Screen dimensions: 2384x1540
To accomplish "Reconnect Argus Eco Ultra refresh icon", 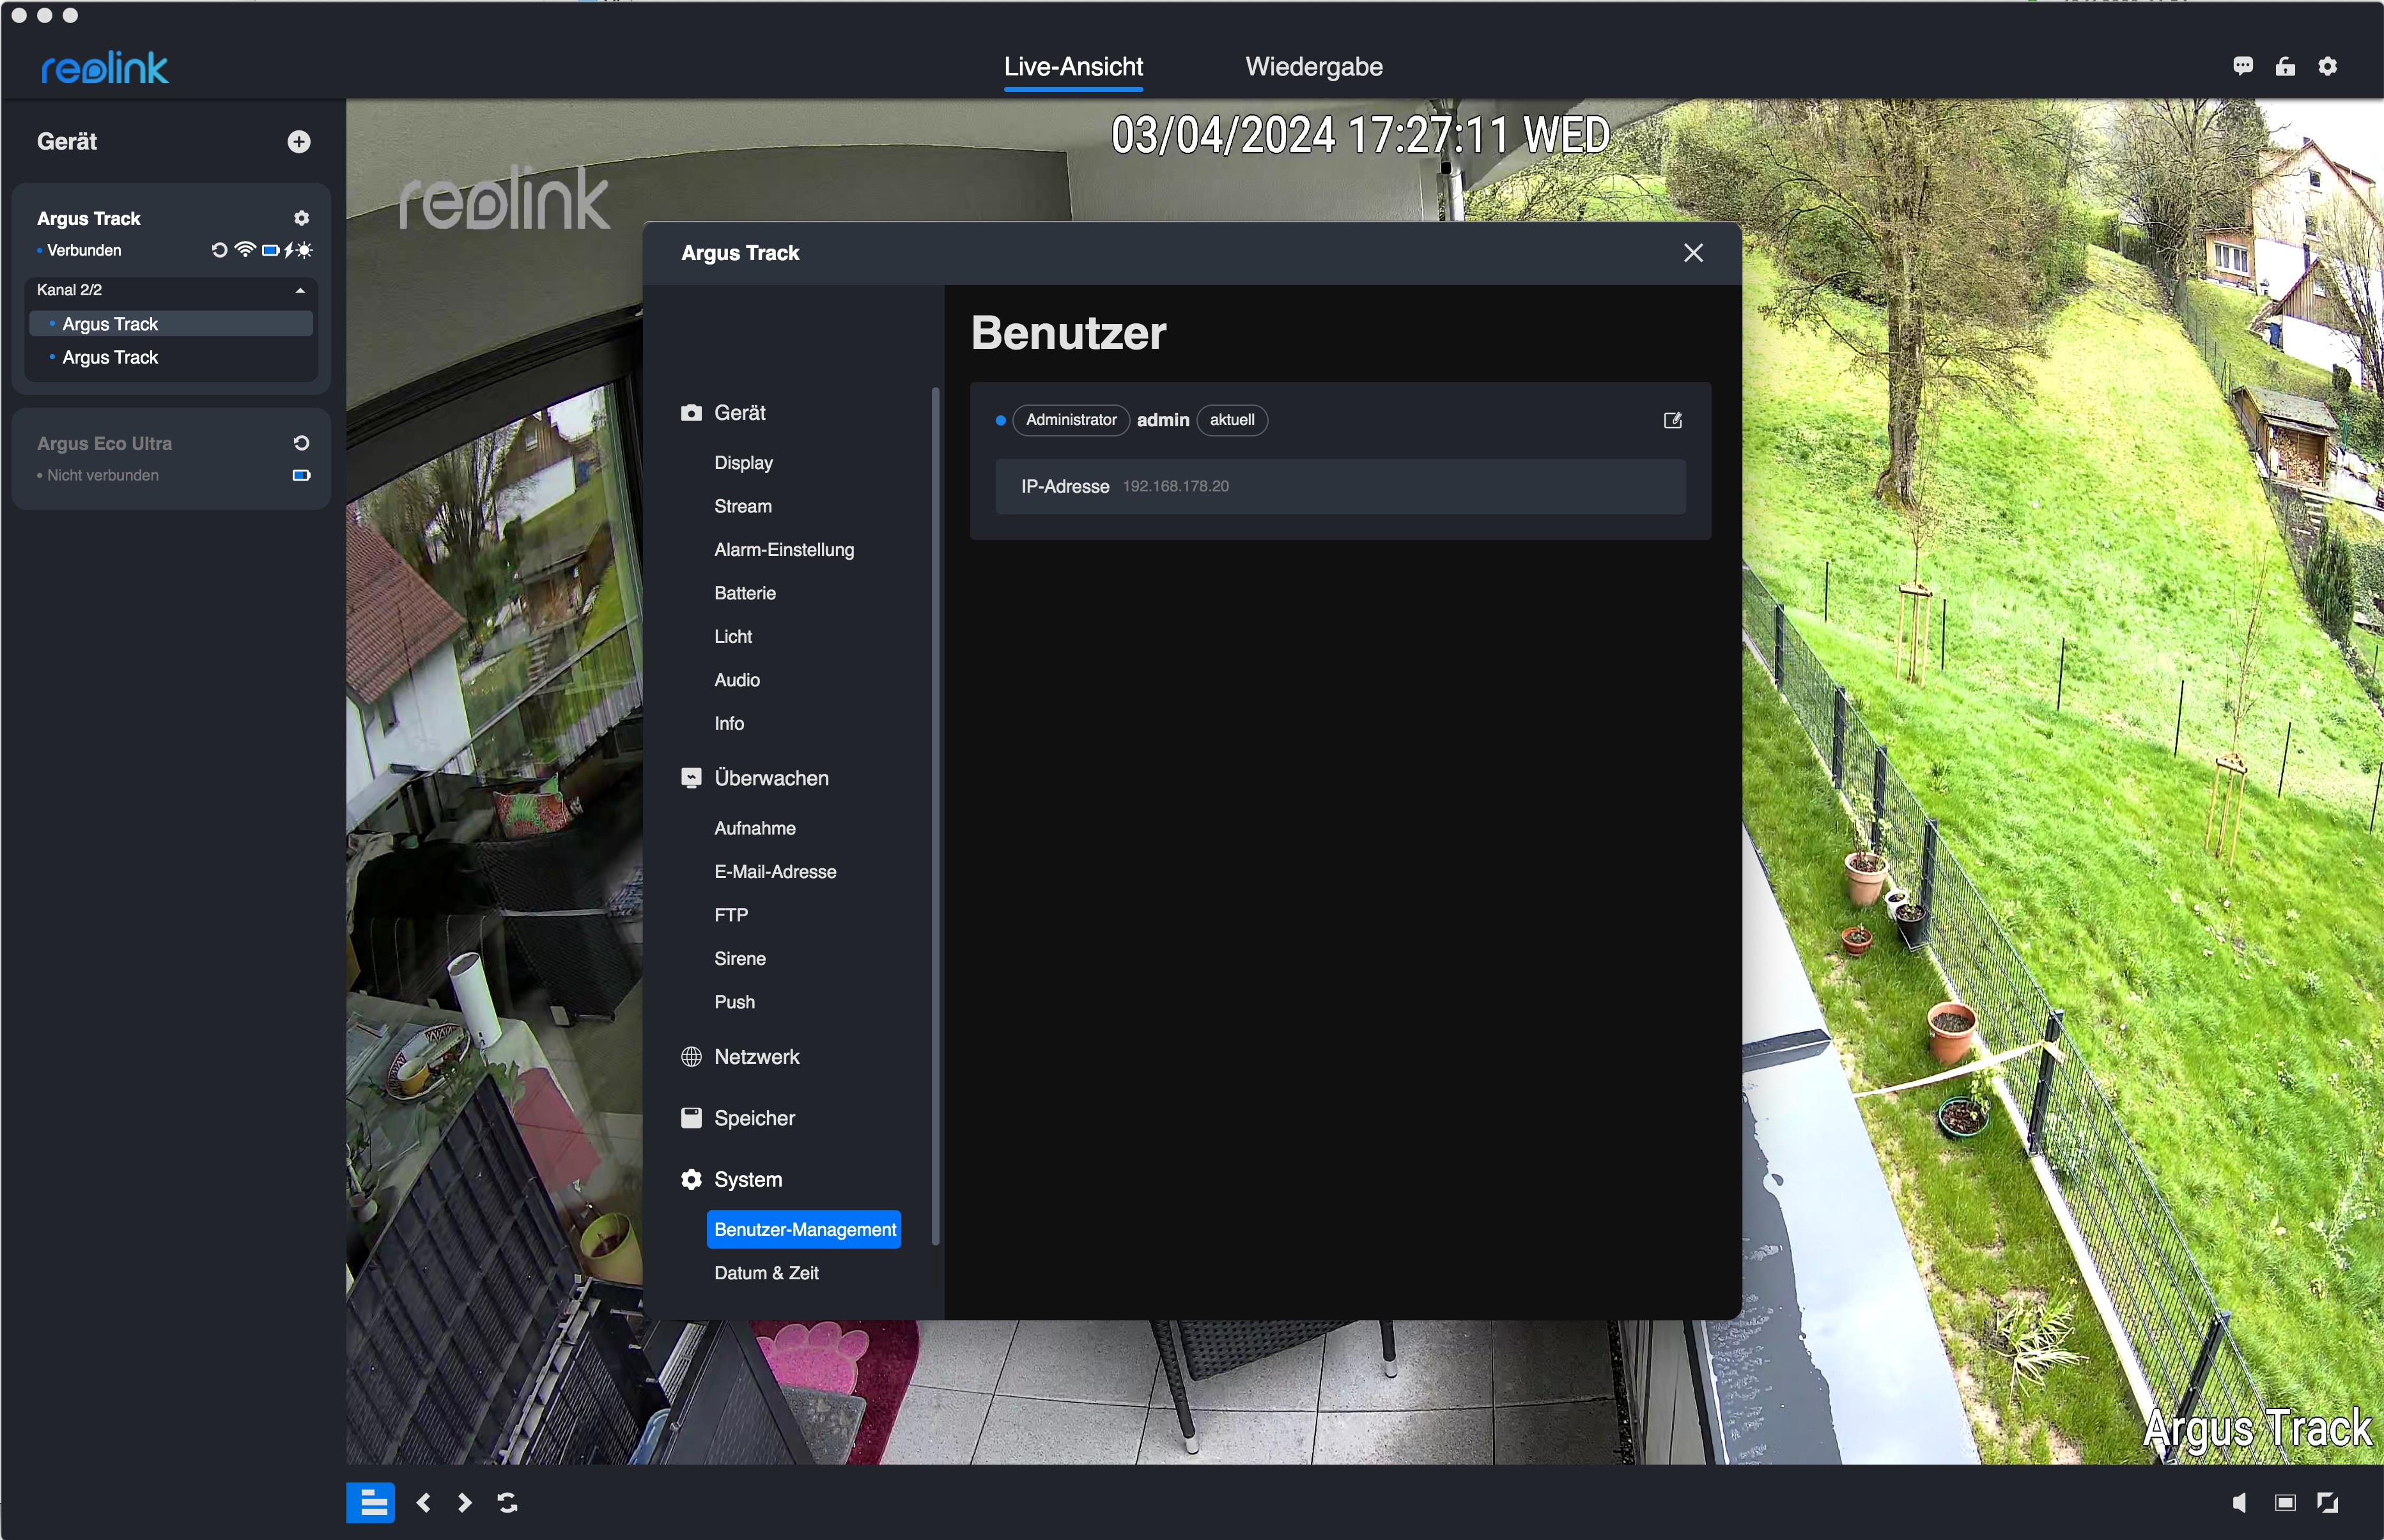I will coord(301,443).
